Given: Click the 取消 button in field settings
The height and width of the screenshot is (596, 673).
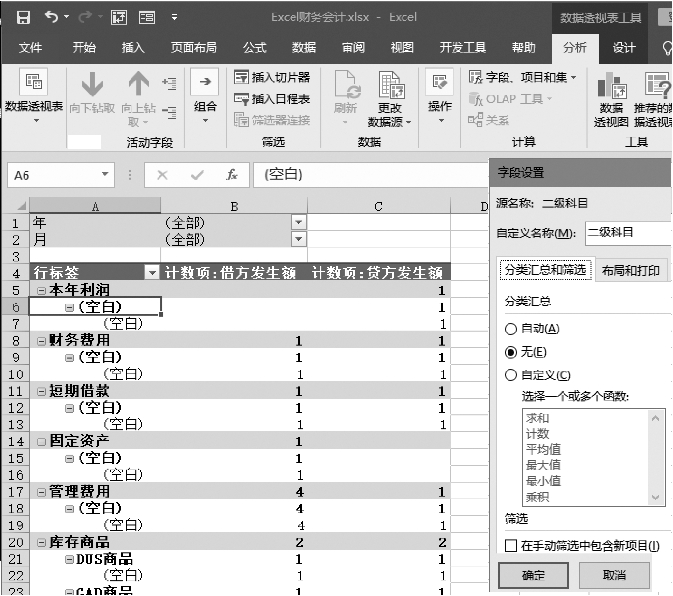Looking at the screenshot, I should [614, 576].
